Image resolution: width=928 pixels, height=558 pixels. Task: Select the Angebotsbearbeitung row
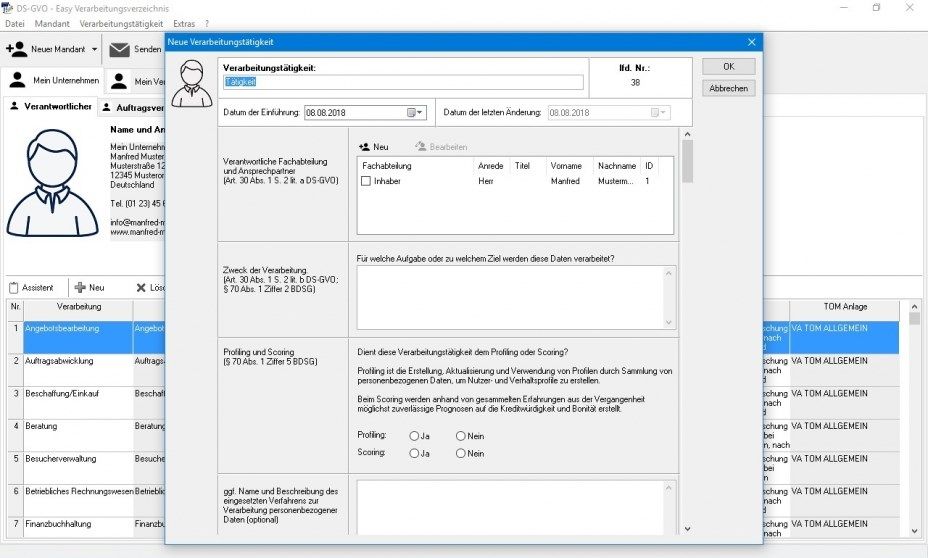tap(78, 337)
